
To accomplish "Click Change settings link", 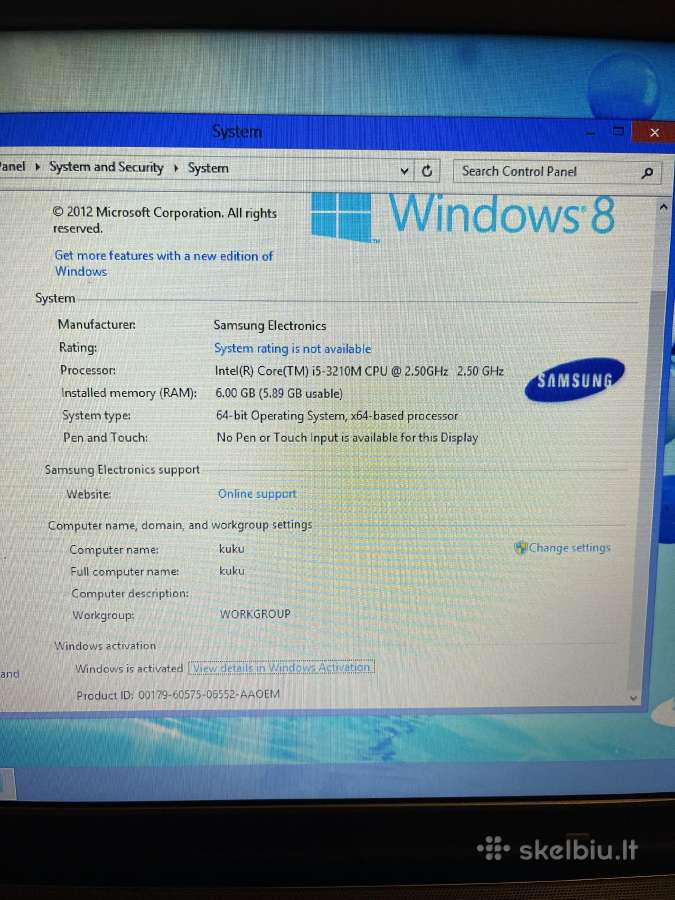I will 569,548.
